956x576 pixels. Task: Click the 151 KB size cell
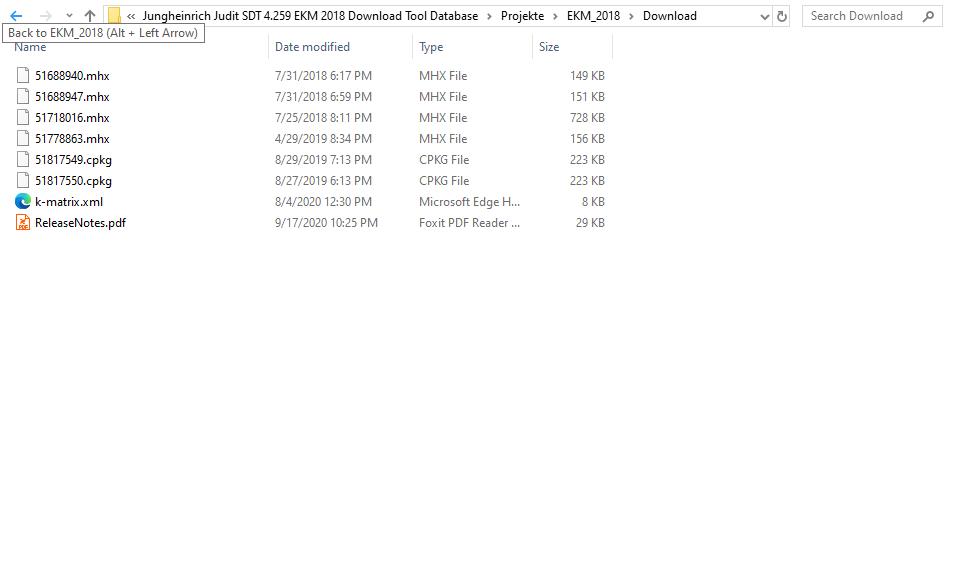point(587,96)
